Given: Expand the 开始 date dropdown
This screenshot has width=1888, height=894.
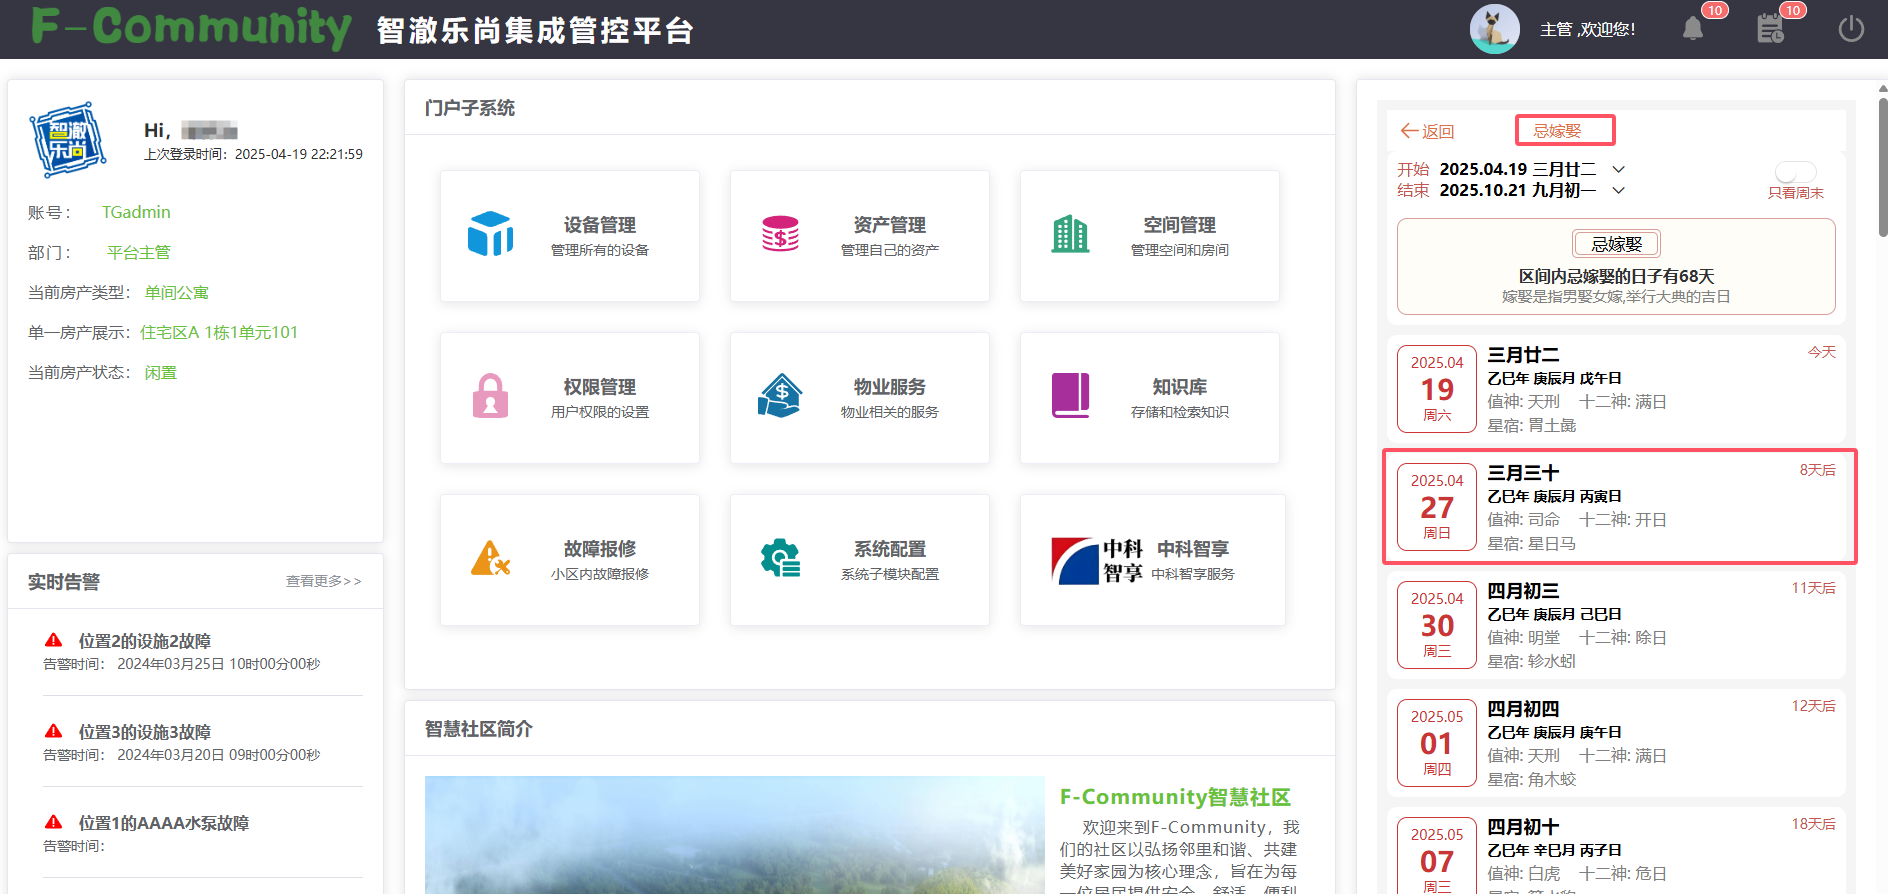Looking at the screenshot, I should (x=1618, y=169).
